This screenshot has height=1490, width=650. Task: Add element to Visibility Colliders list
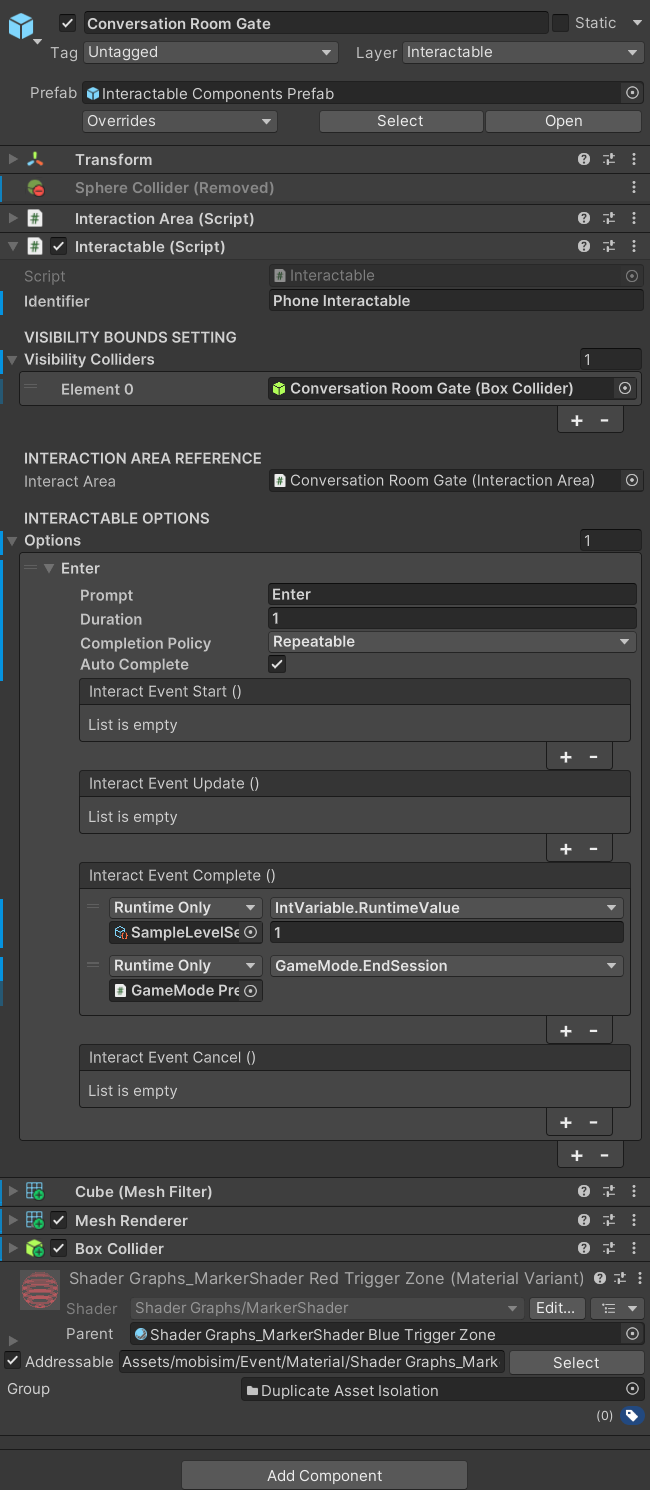click(x=577, y=421)
